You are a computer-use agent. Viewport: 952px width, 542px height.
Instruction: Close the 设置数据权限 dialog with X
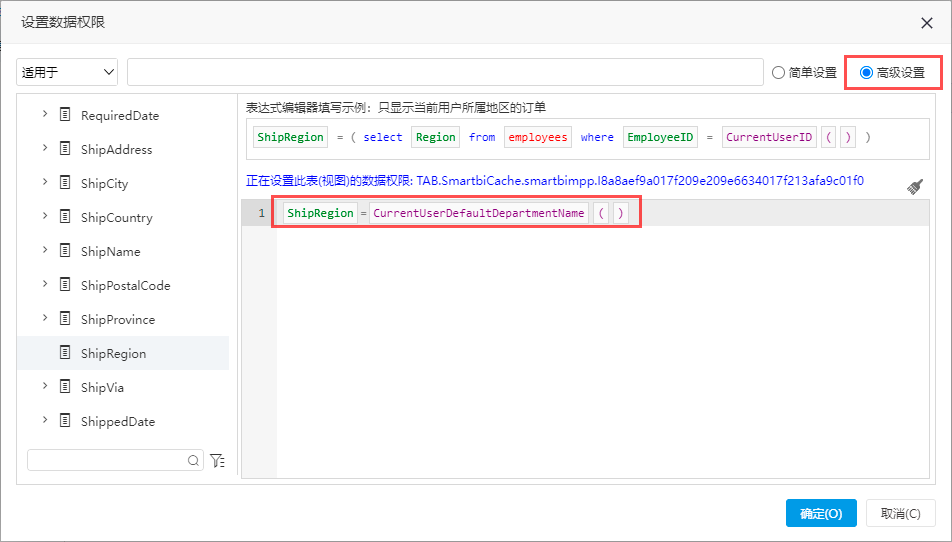(x=926, y=23)
